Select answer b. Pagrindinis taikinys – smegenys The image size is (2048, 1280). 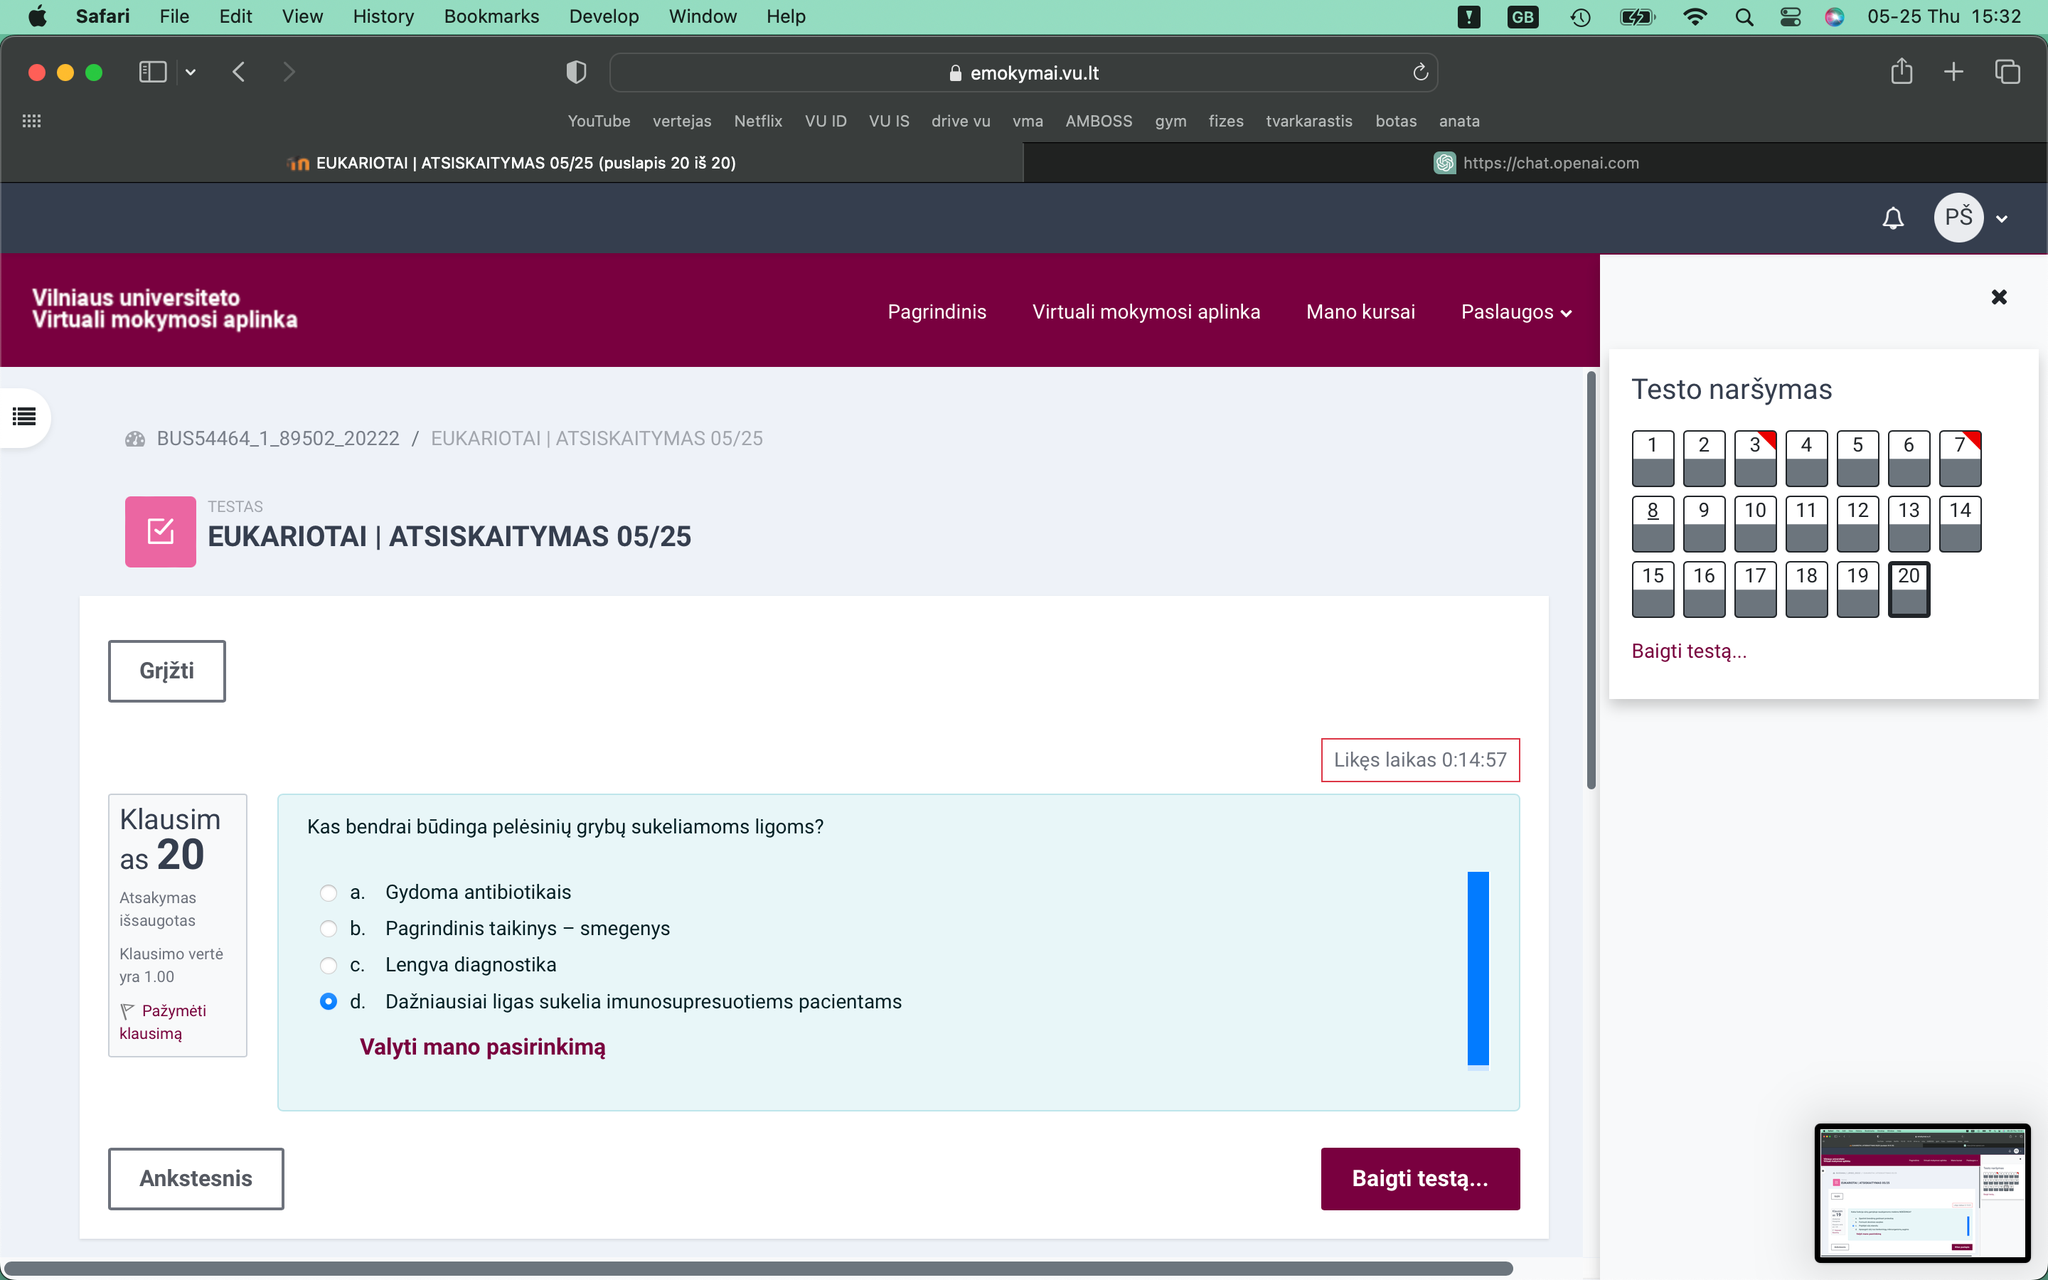(328, 929)
